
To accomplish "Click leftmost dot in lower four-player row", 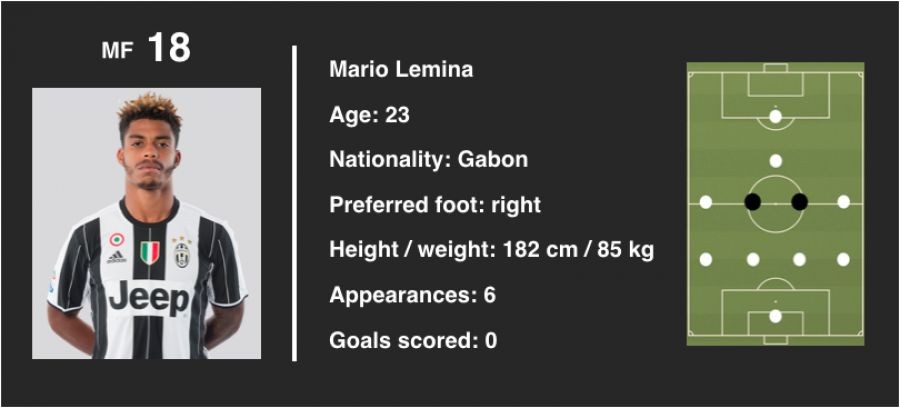I will coord(706,259).
